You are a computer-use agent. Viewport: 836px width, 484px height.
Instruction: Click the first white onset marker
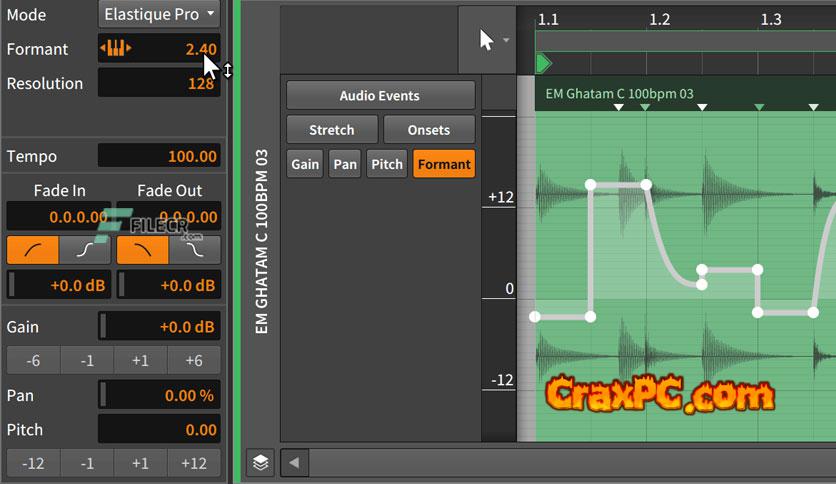618,107
